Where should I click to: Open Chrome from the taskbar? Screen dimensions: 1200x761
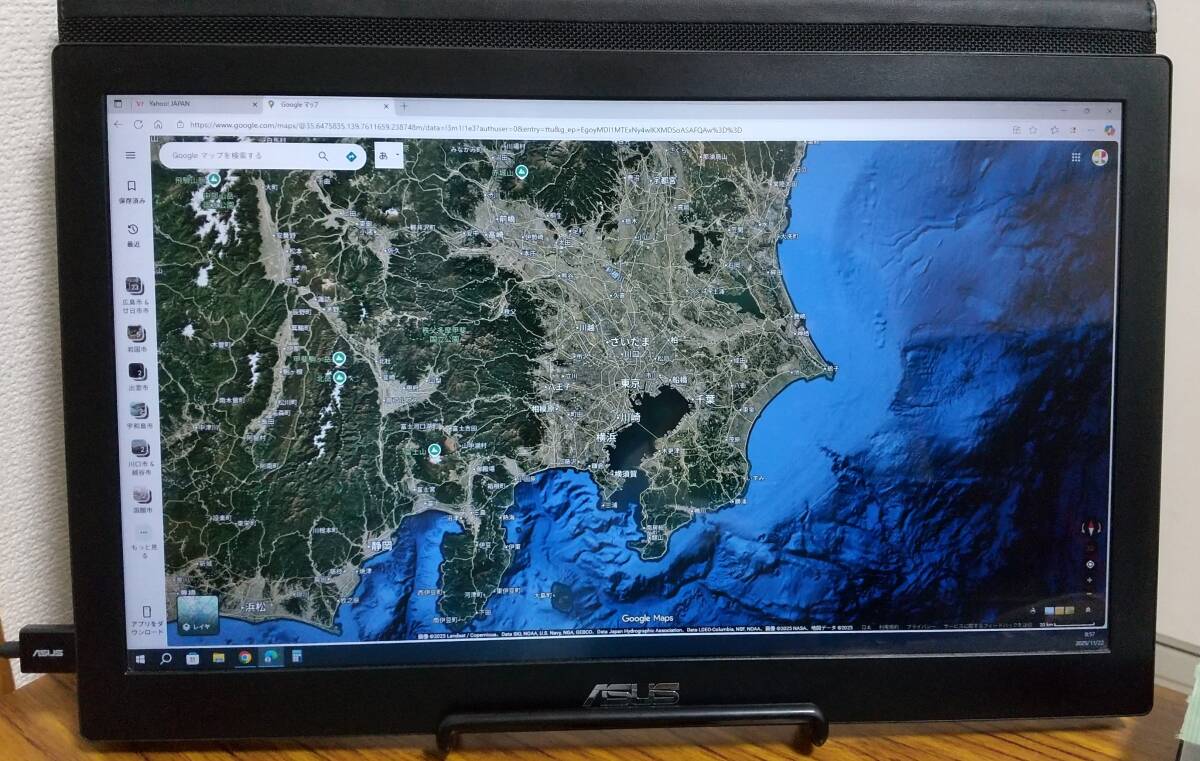tap(244, 657)
